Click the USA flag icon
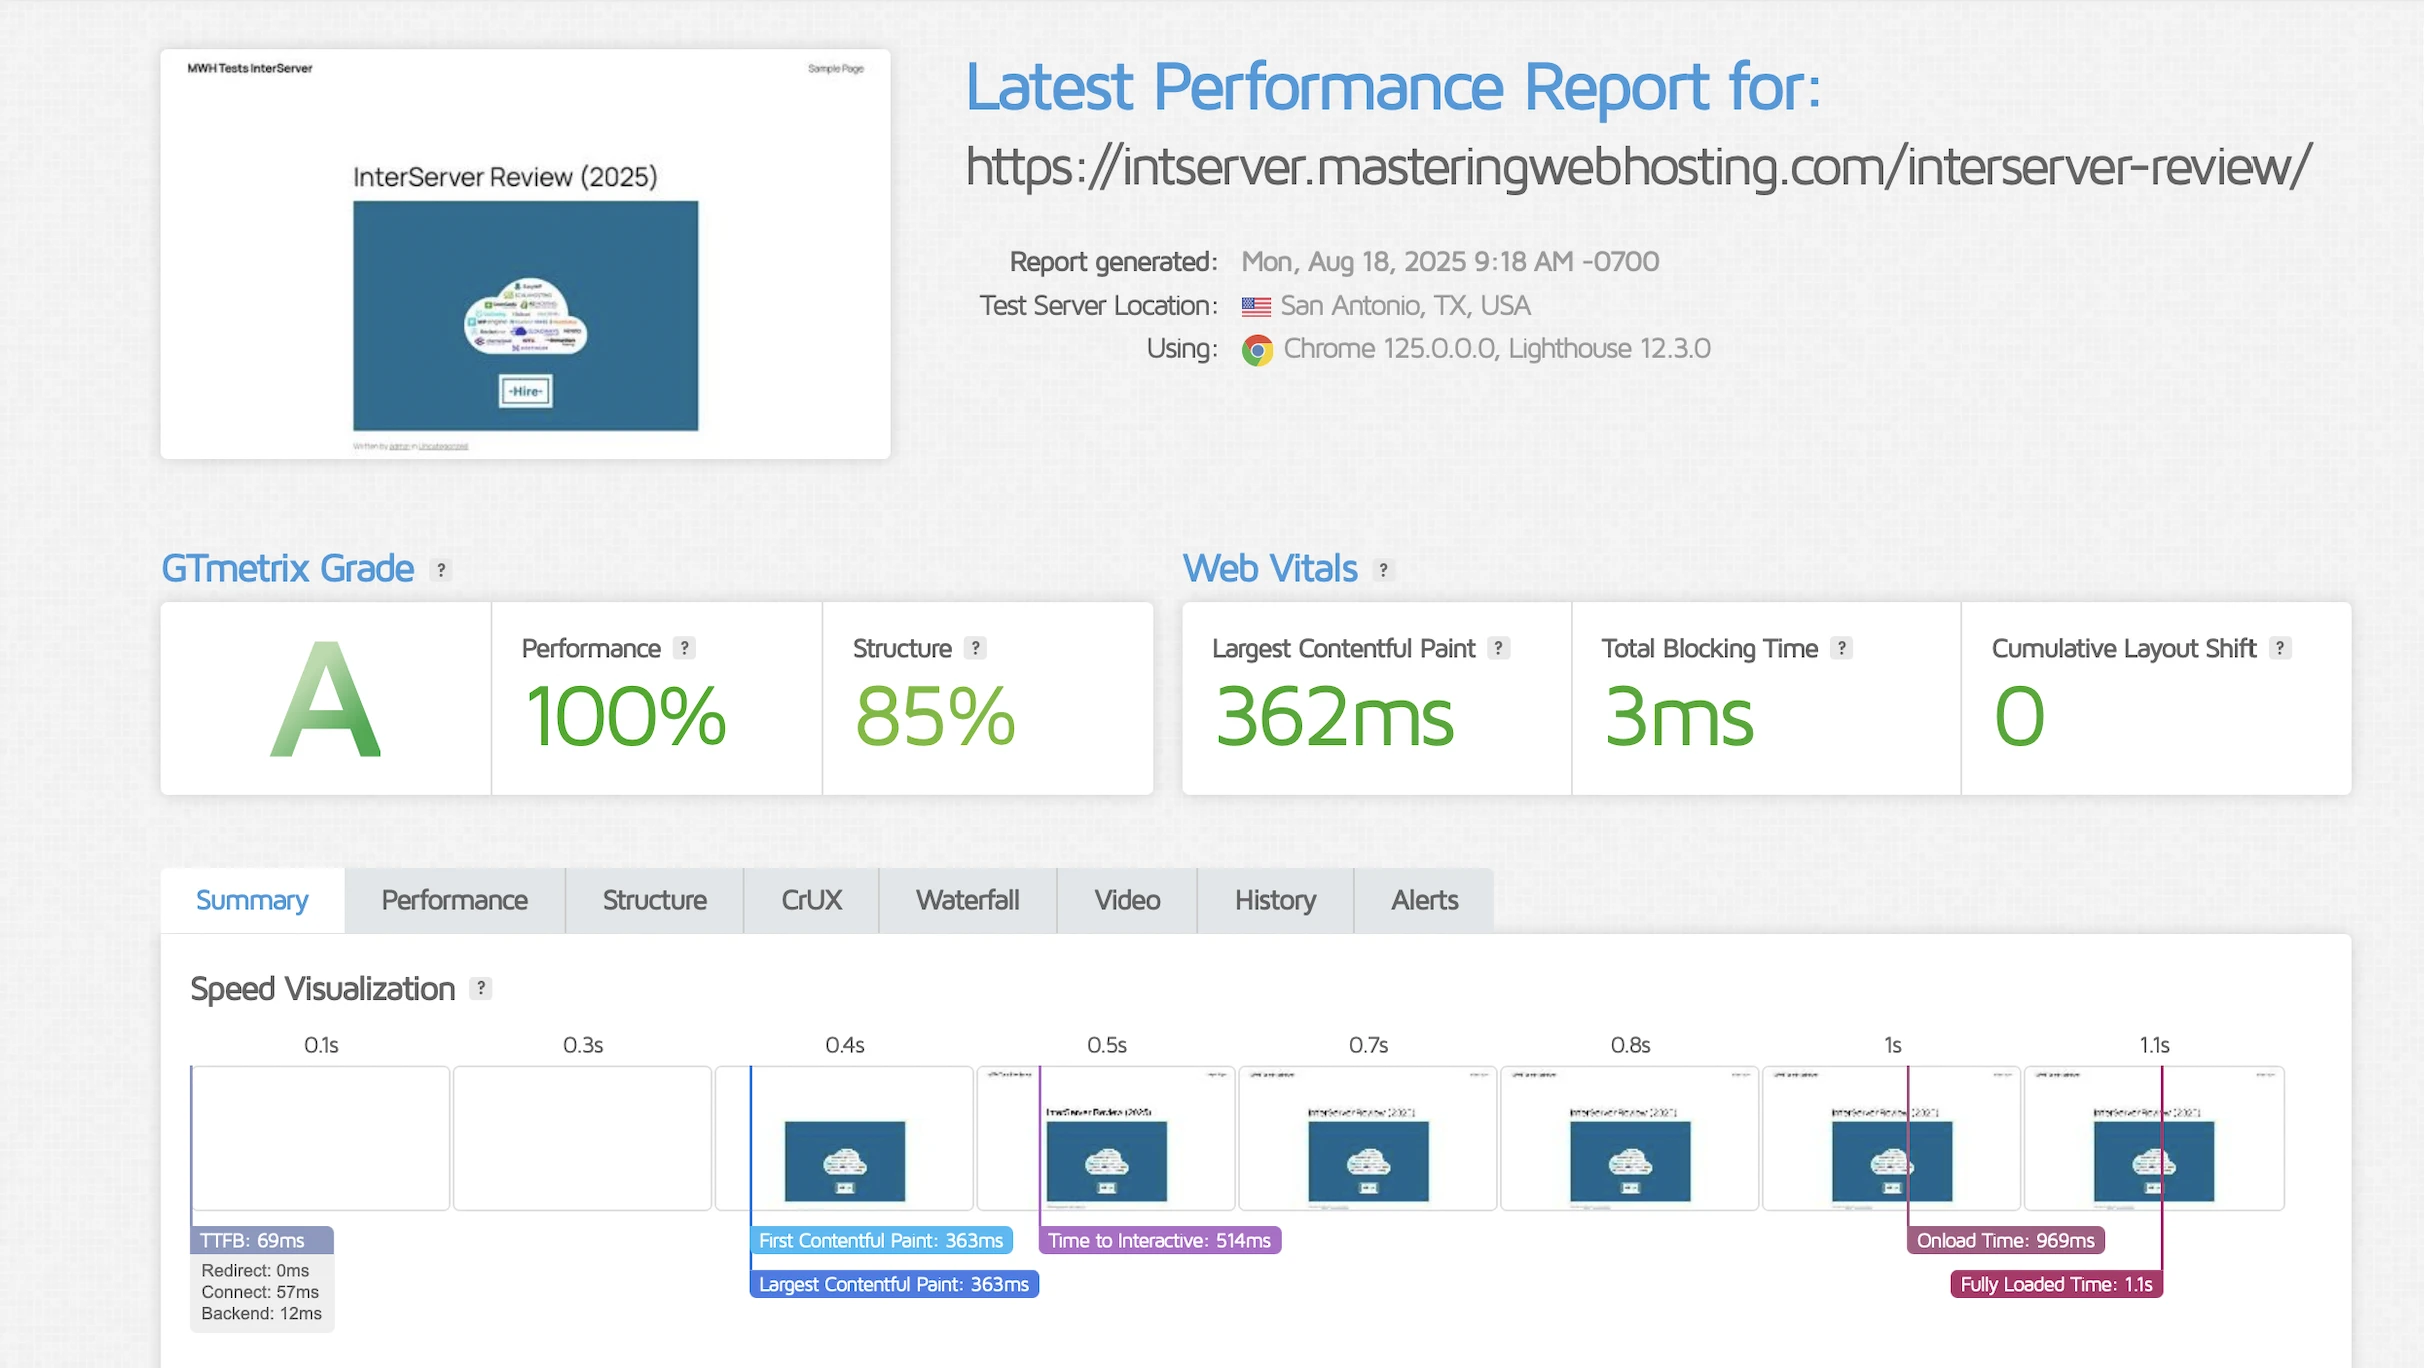 [1256, 306]
